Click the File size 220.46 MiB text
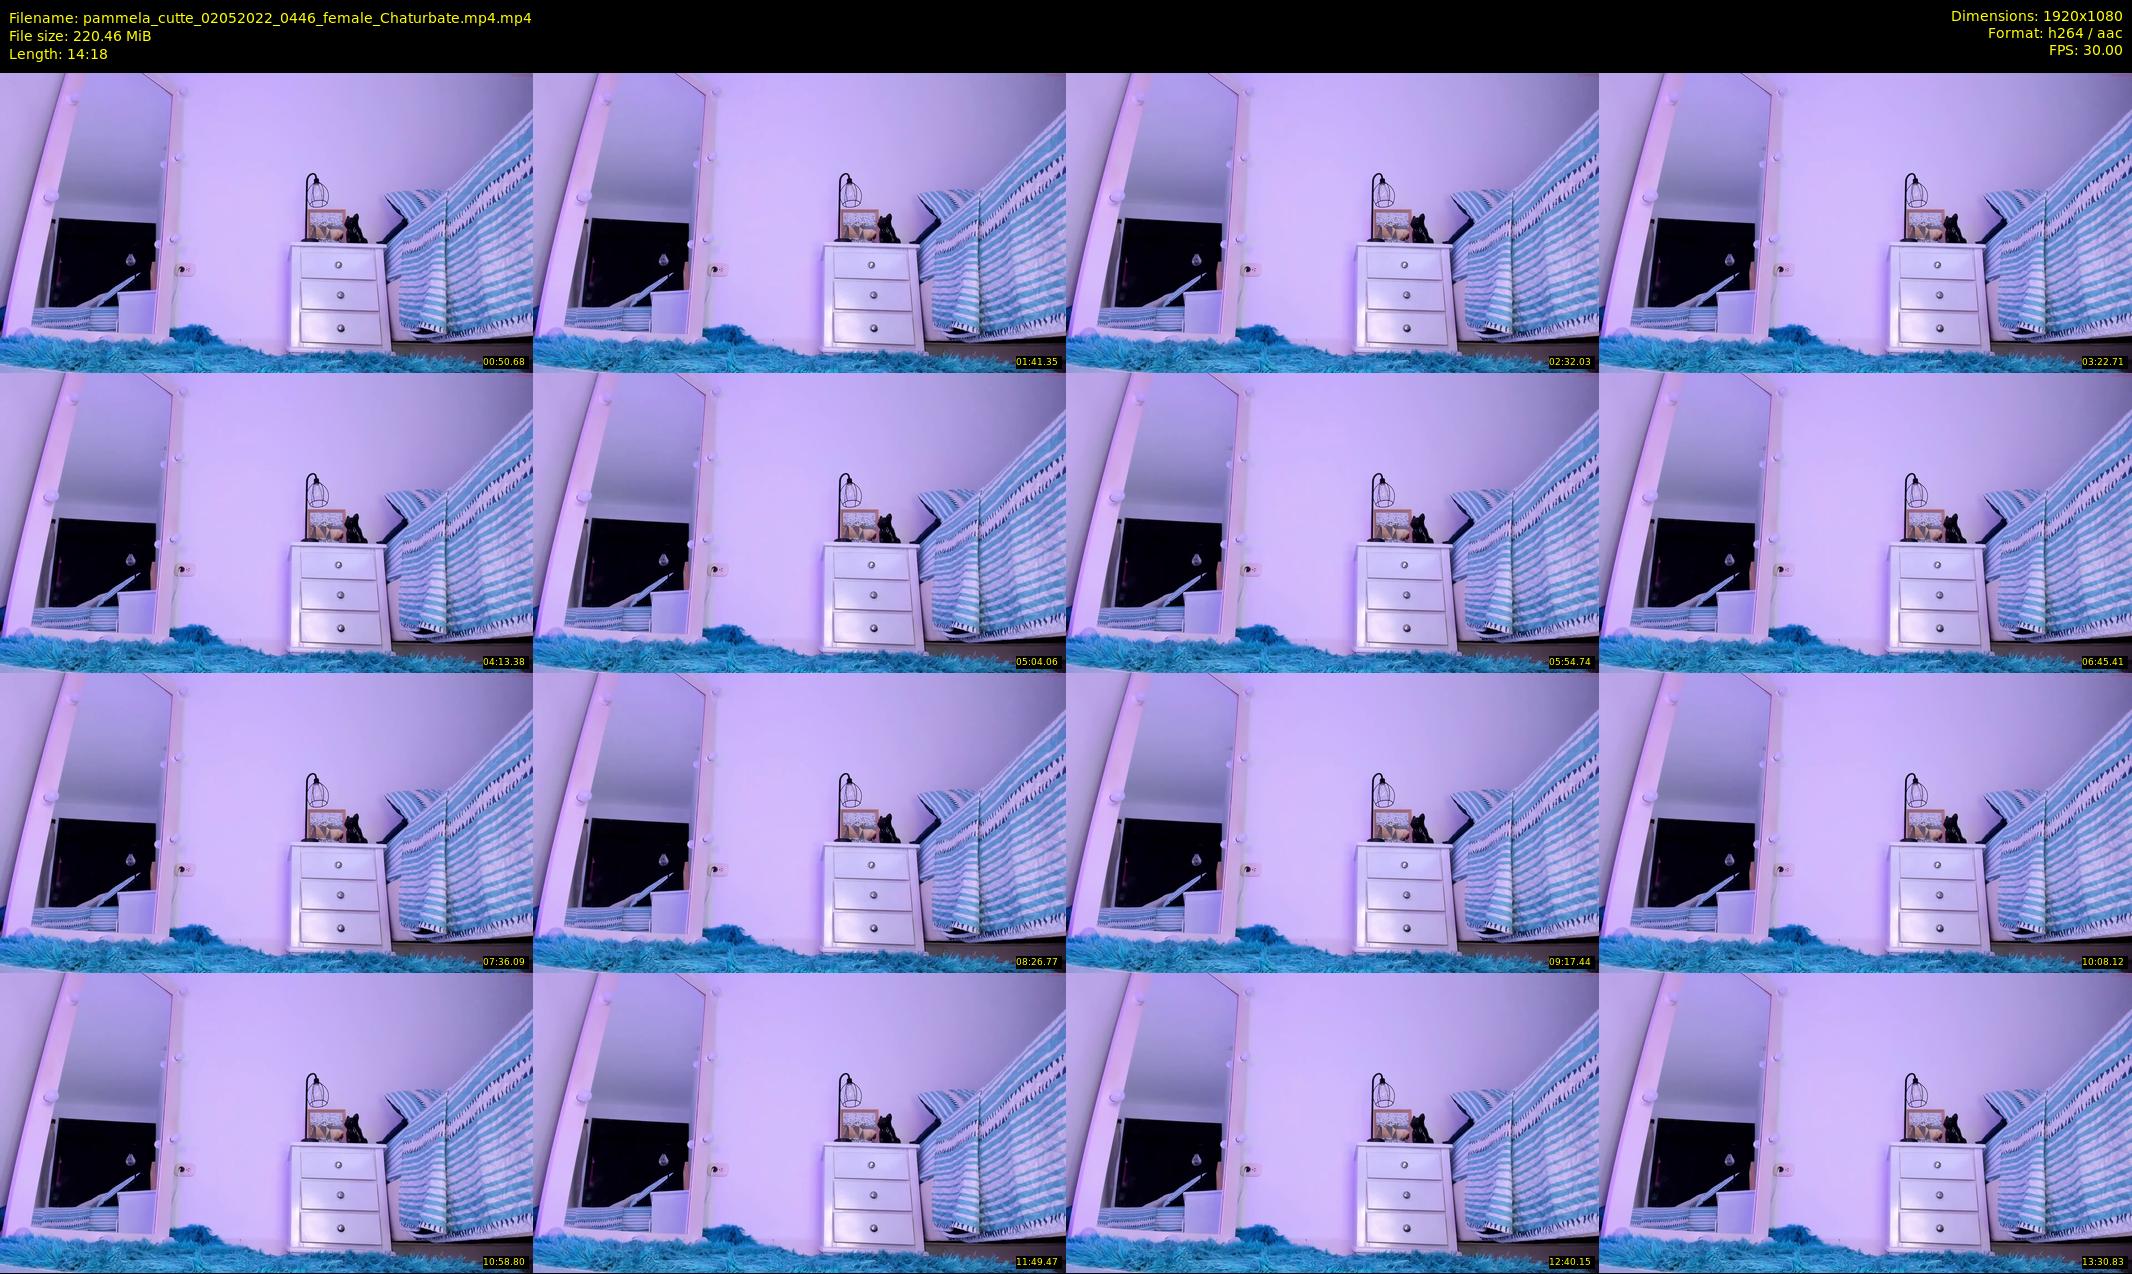Viewport: 2132px width, 1274px height. 80,35
